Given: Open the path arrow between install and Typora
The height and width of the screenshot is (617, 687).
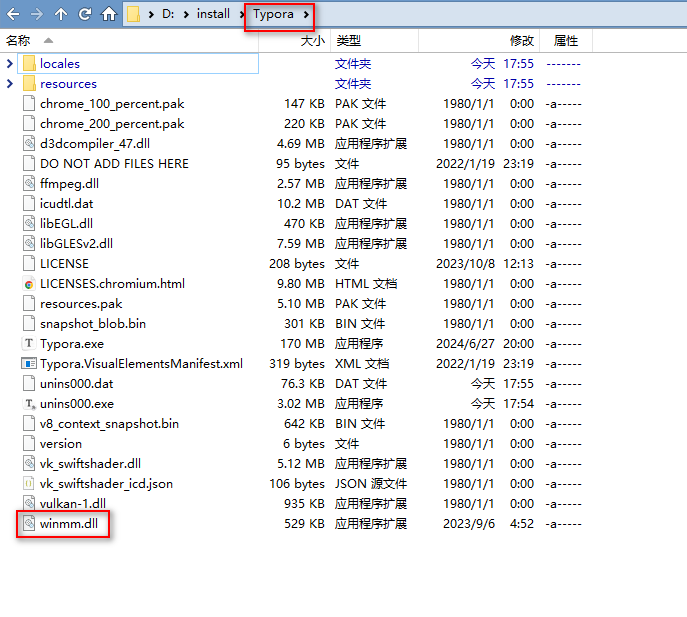Looking at the screenshot, I should click(241, 14).
